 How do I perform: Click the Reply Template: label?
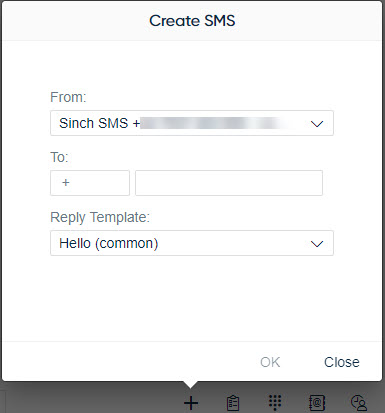[x=100, y=217]
